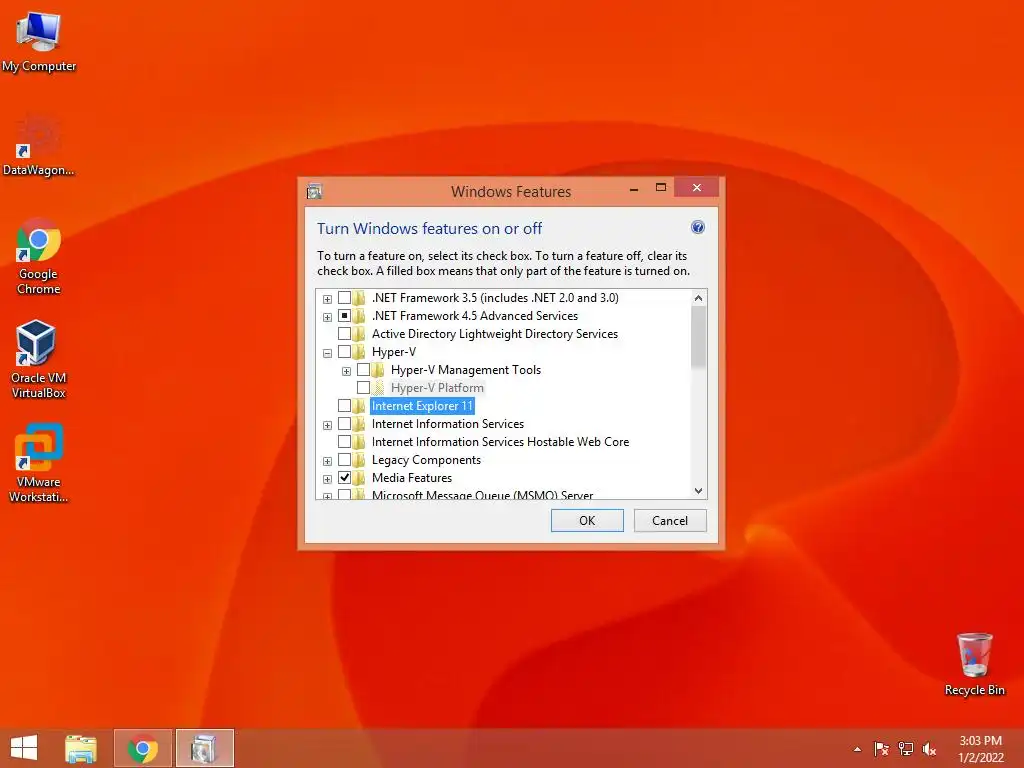
Task: Minimize the Windows Features dialog
Action: point(633,189)
